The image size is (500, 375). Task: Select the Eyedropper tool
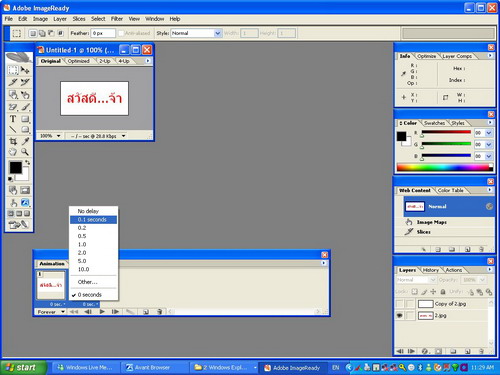25,141
